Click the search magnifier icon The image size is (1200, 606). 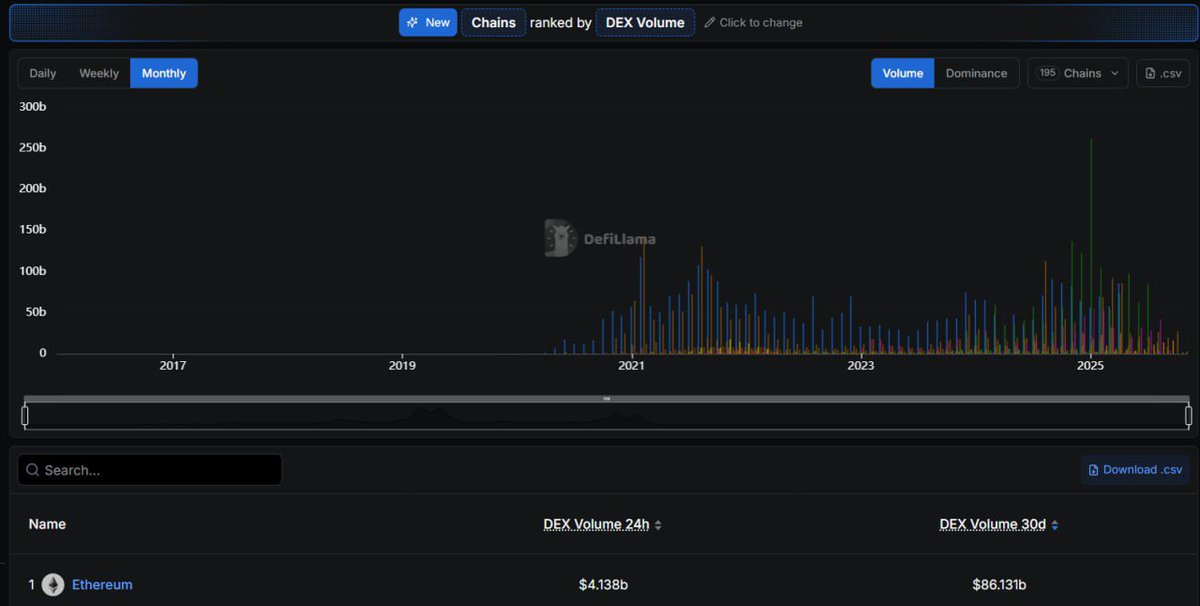(33, 470)
